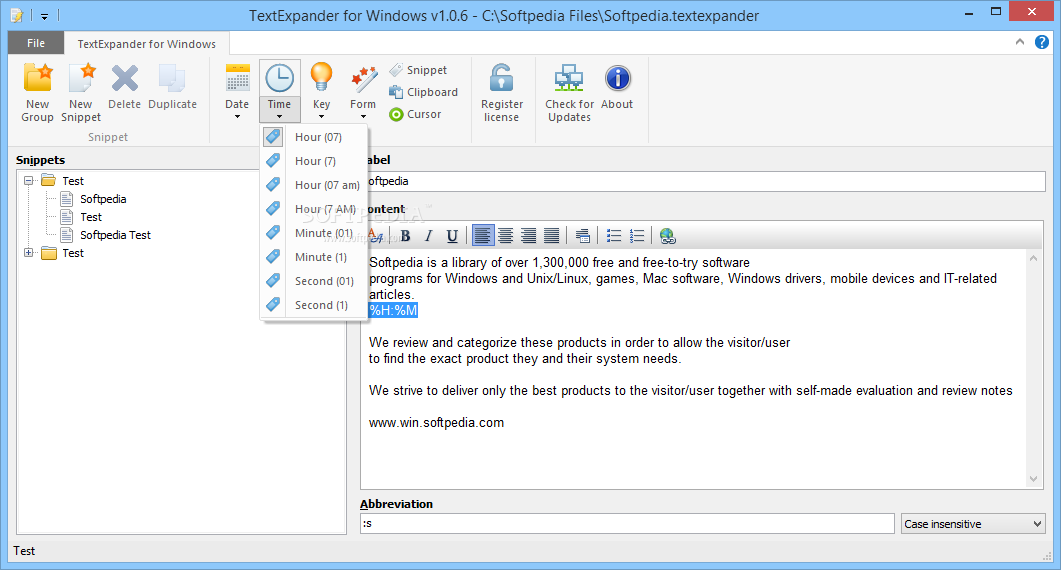Click www.win.softpedia.com line in content

click(x=436, y=422)
